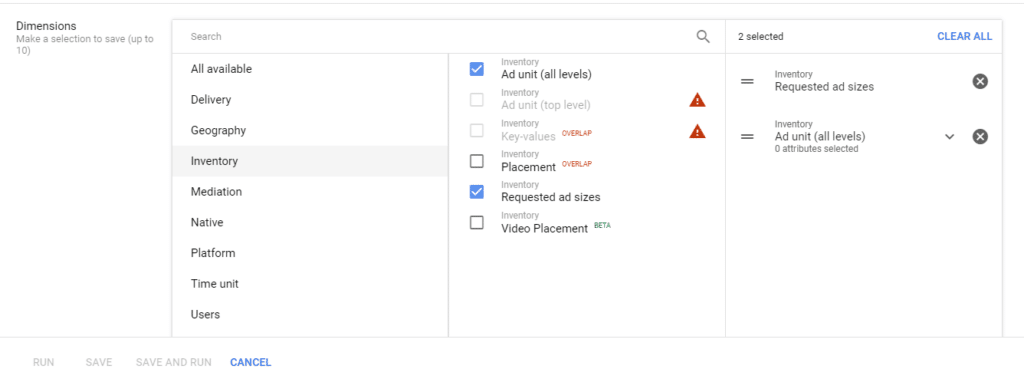Screen dimensions: 1024x379
Task: Click the BETA tag next to Video Placement
Action: coord(602,225)
